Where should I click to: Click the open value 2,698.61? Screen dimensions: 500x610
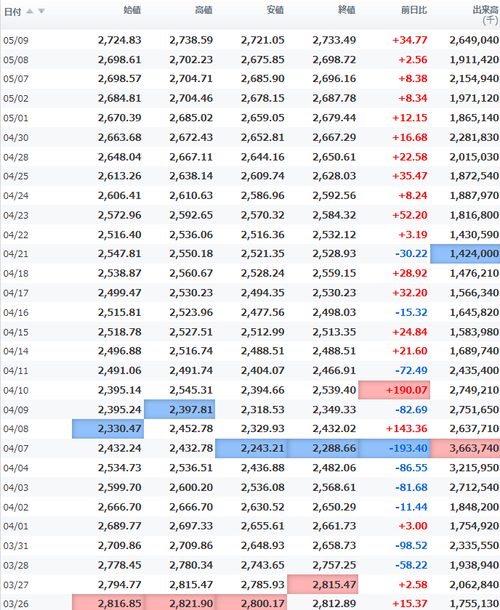[119, 60]
